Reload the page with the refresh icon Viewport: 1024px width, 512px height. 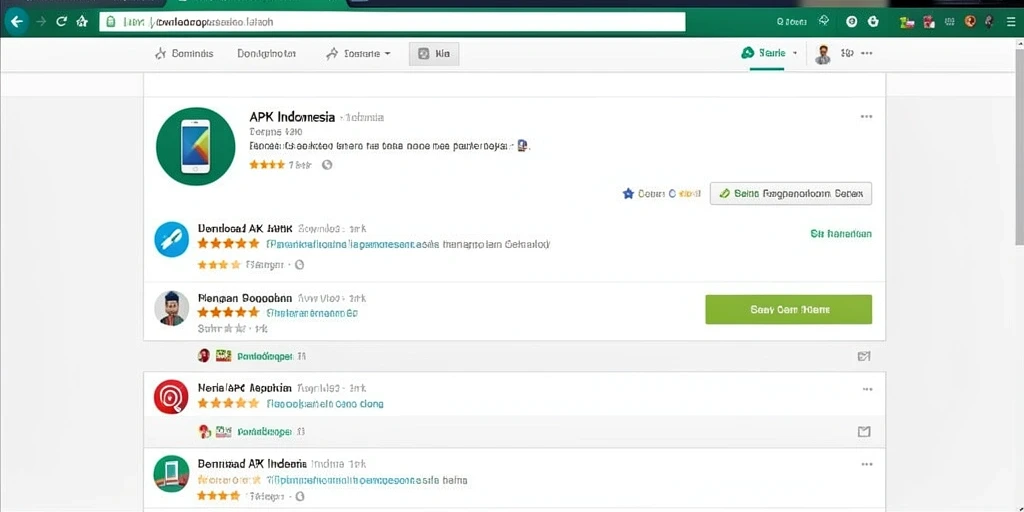[61, 22]
